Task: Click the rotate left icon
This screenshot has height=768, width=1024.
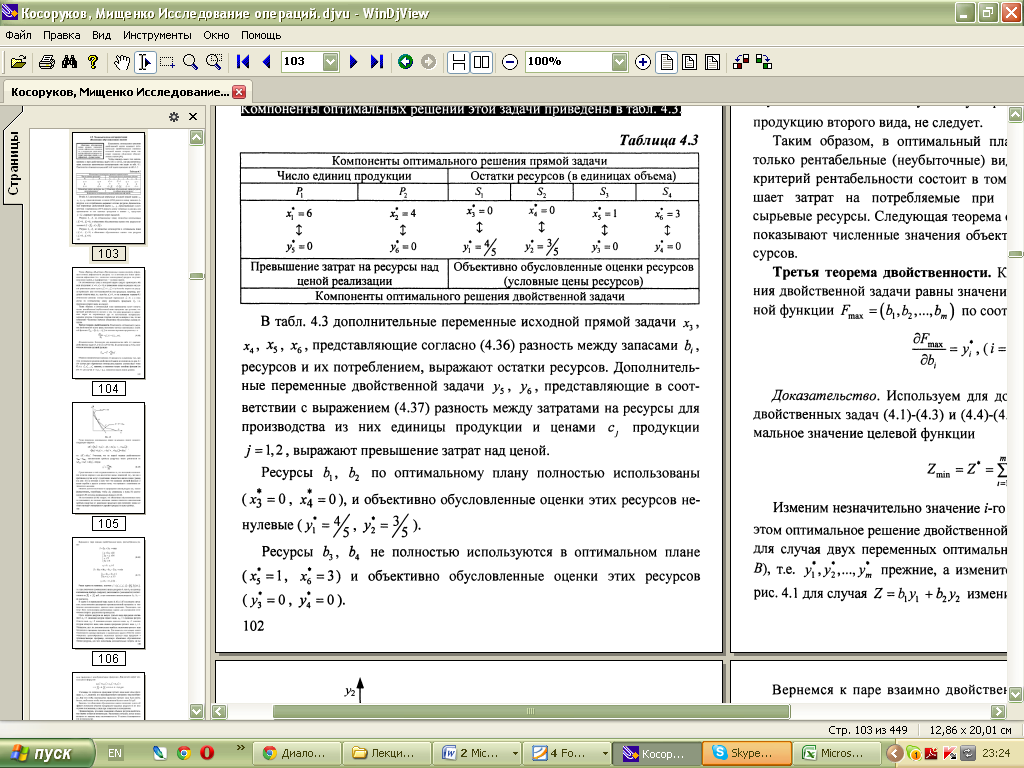Action: pyautogui.click(x=741, y=62)
